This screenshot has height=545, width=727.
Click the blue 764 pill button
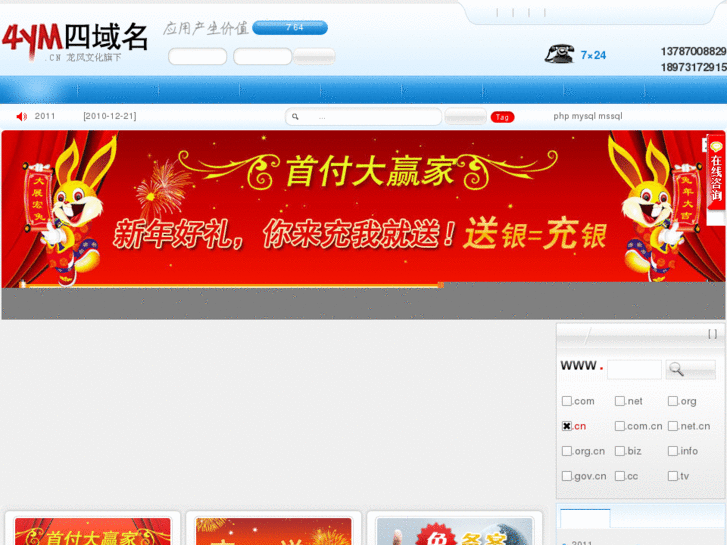tap(290, 28)
